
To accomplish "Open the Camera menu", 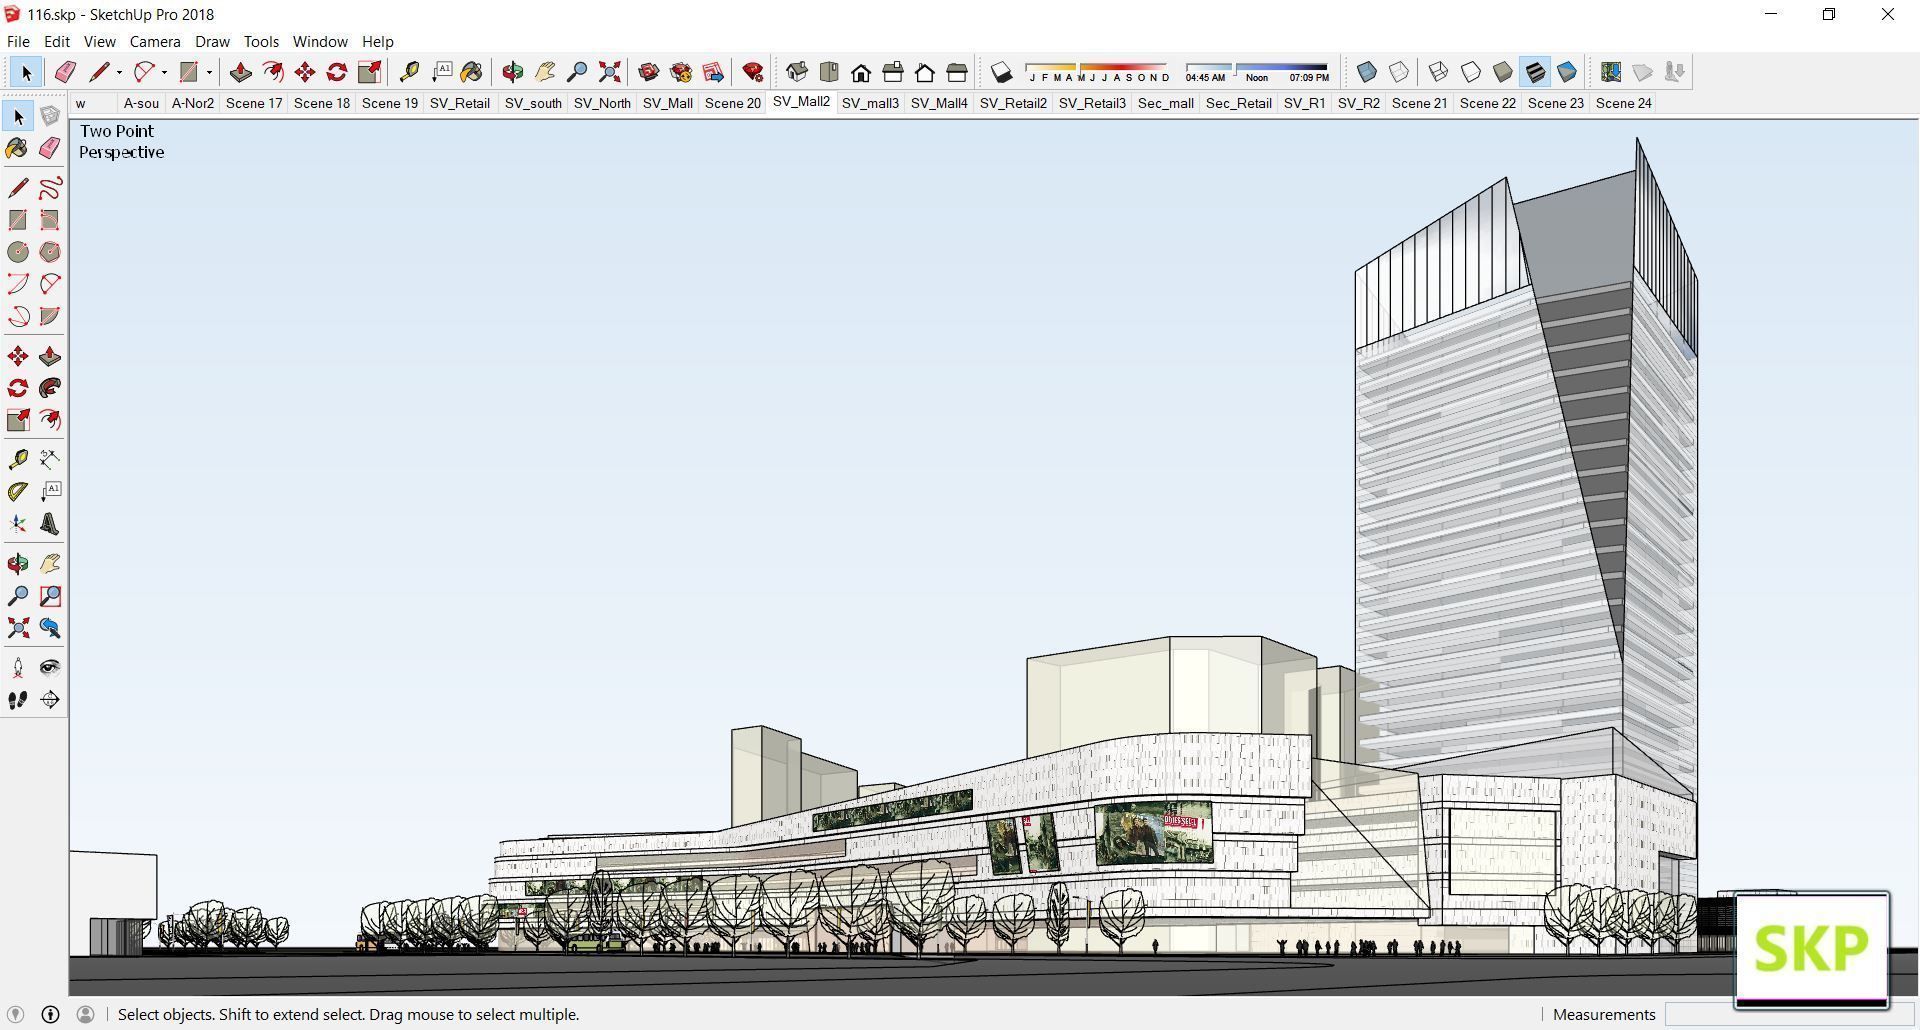I will (x=155, y=42).
